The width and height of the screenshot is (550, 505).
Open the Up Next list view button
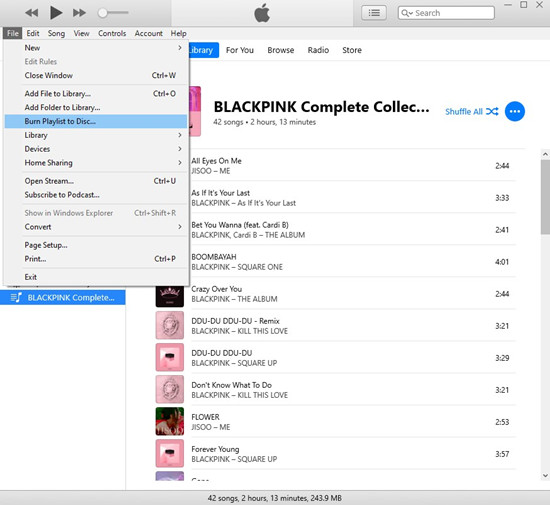(x=374, y=13)
